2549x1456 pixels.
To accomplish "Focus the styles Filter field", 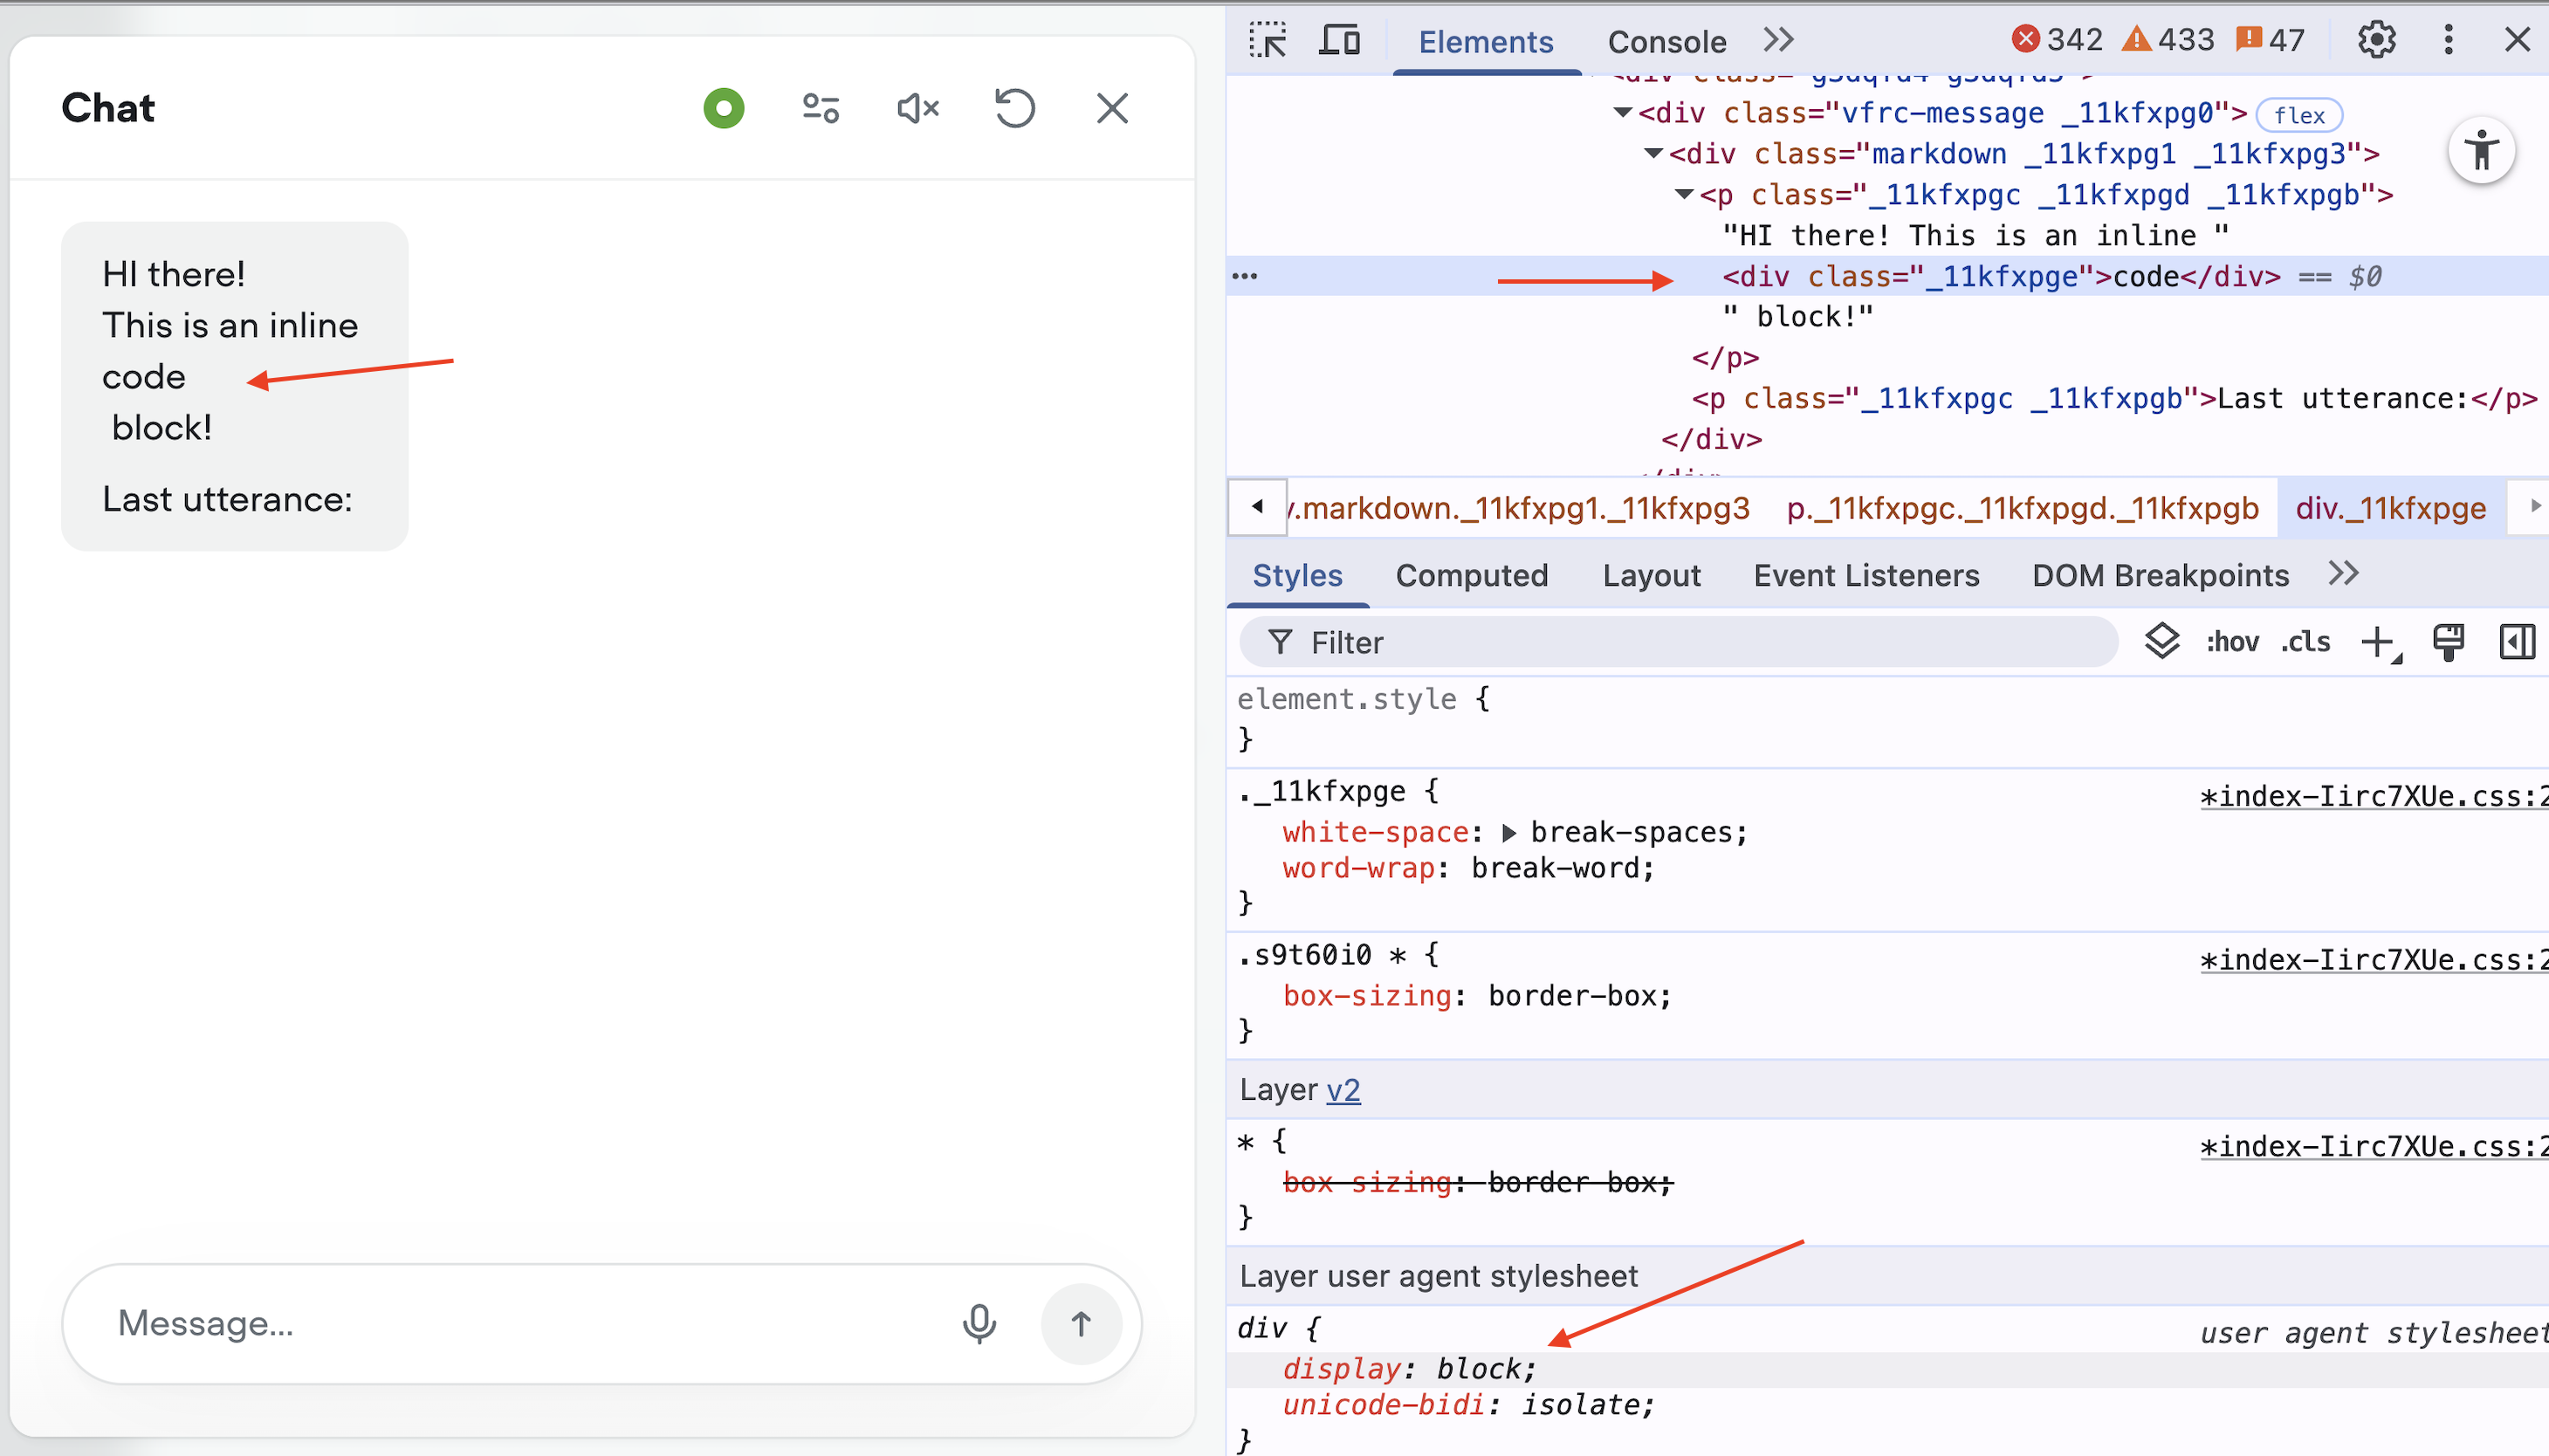I will pos(1678,642).
